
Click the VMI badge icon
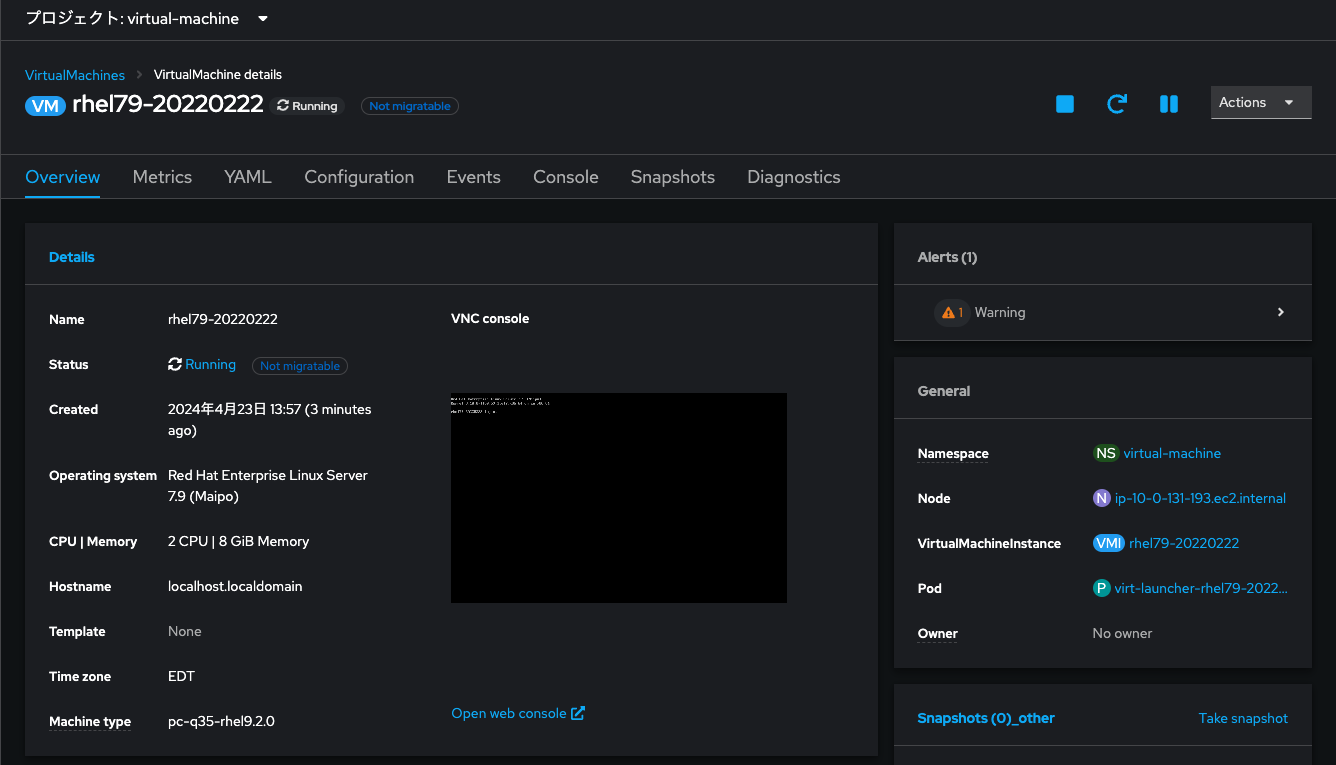1109,543
